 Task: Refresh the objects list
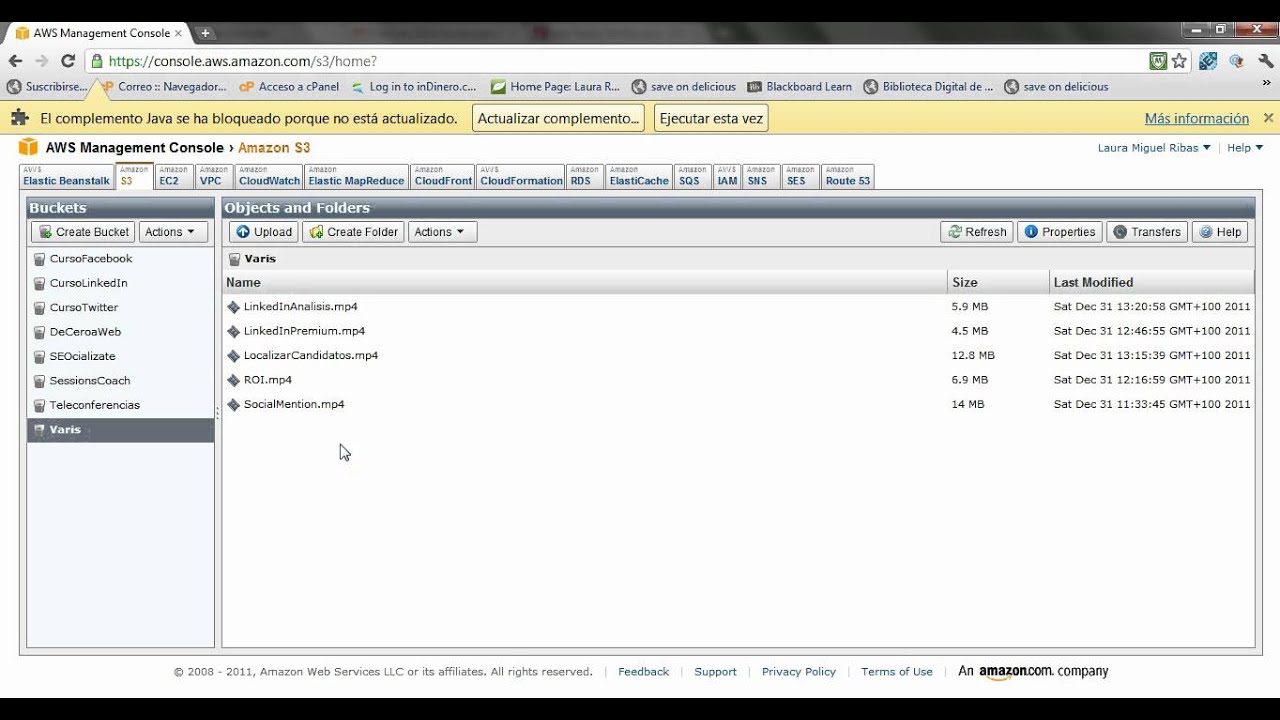[977, 232]
